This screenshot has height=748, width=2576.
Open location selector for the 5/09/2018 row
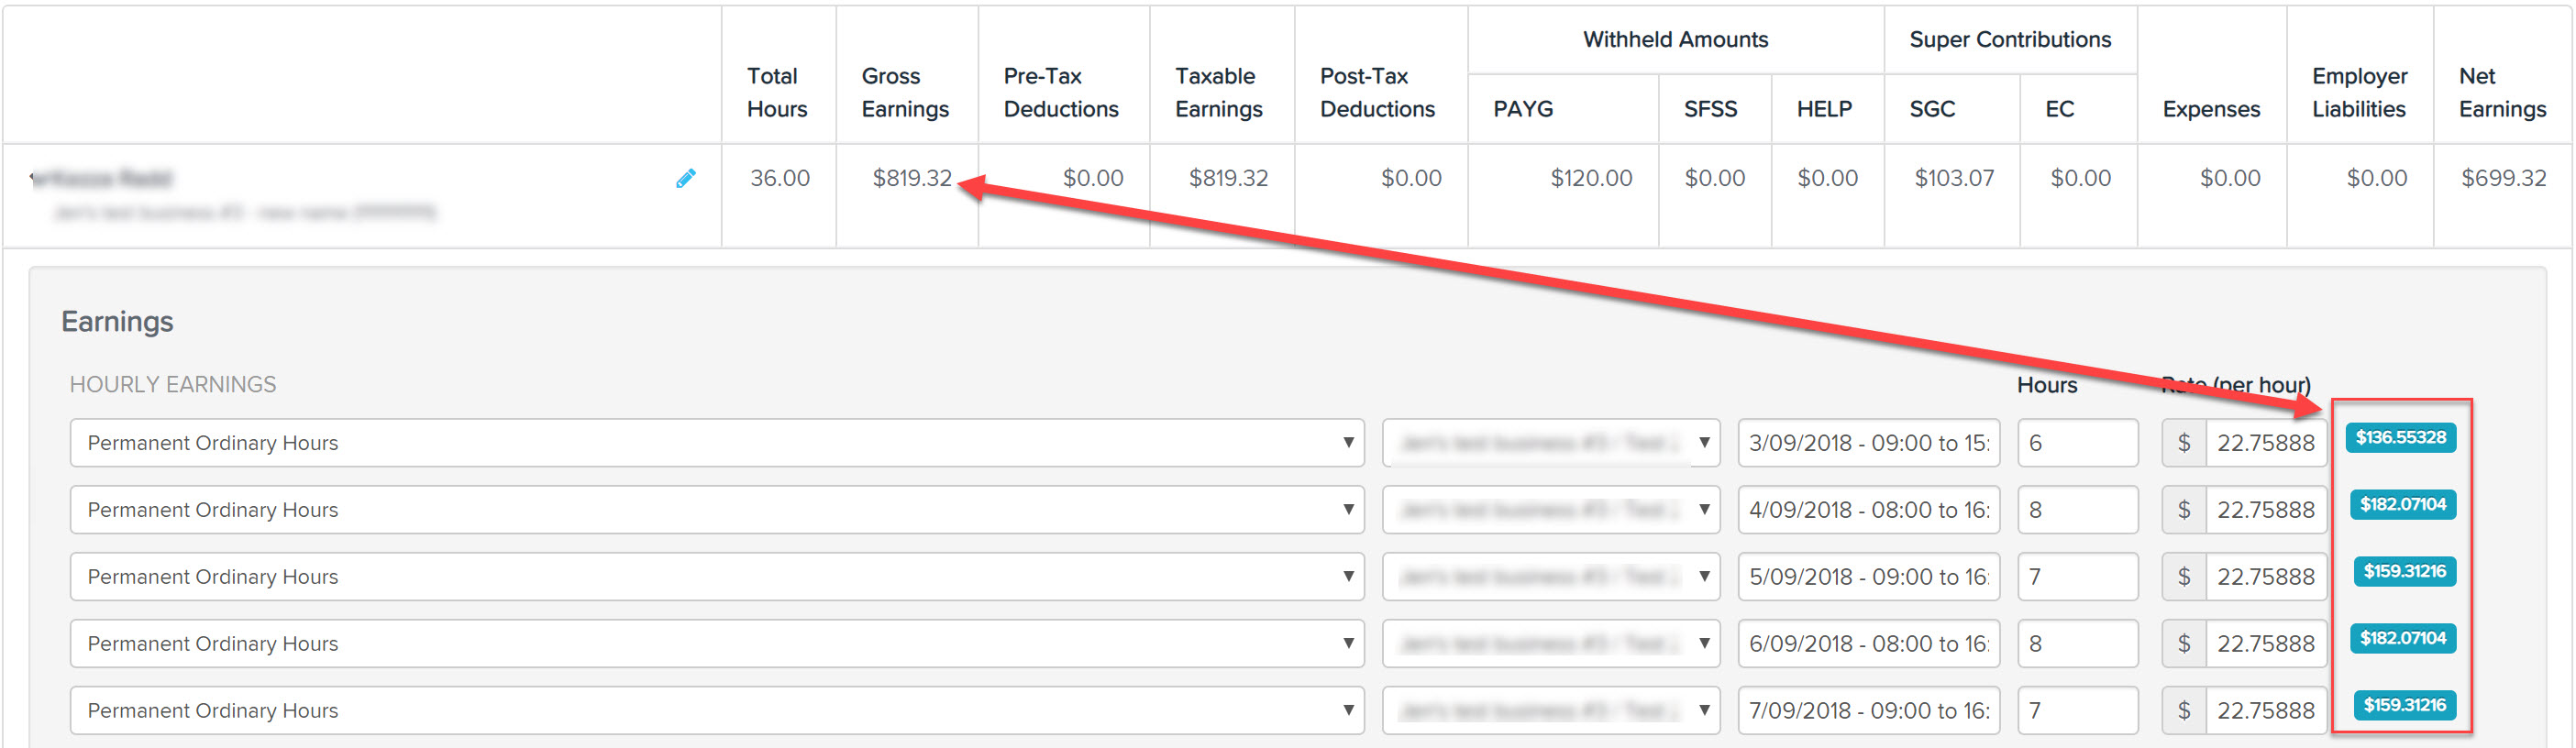[x=1550, y=576]
